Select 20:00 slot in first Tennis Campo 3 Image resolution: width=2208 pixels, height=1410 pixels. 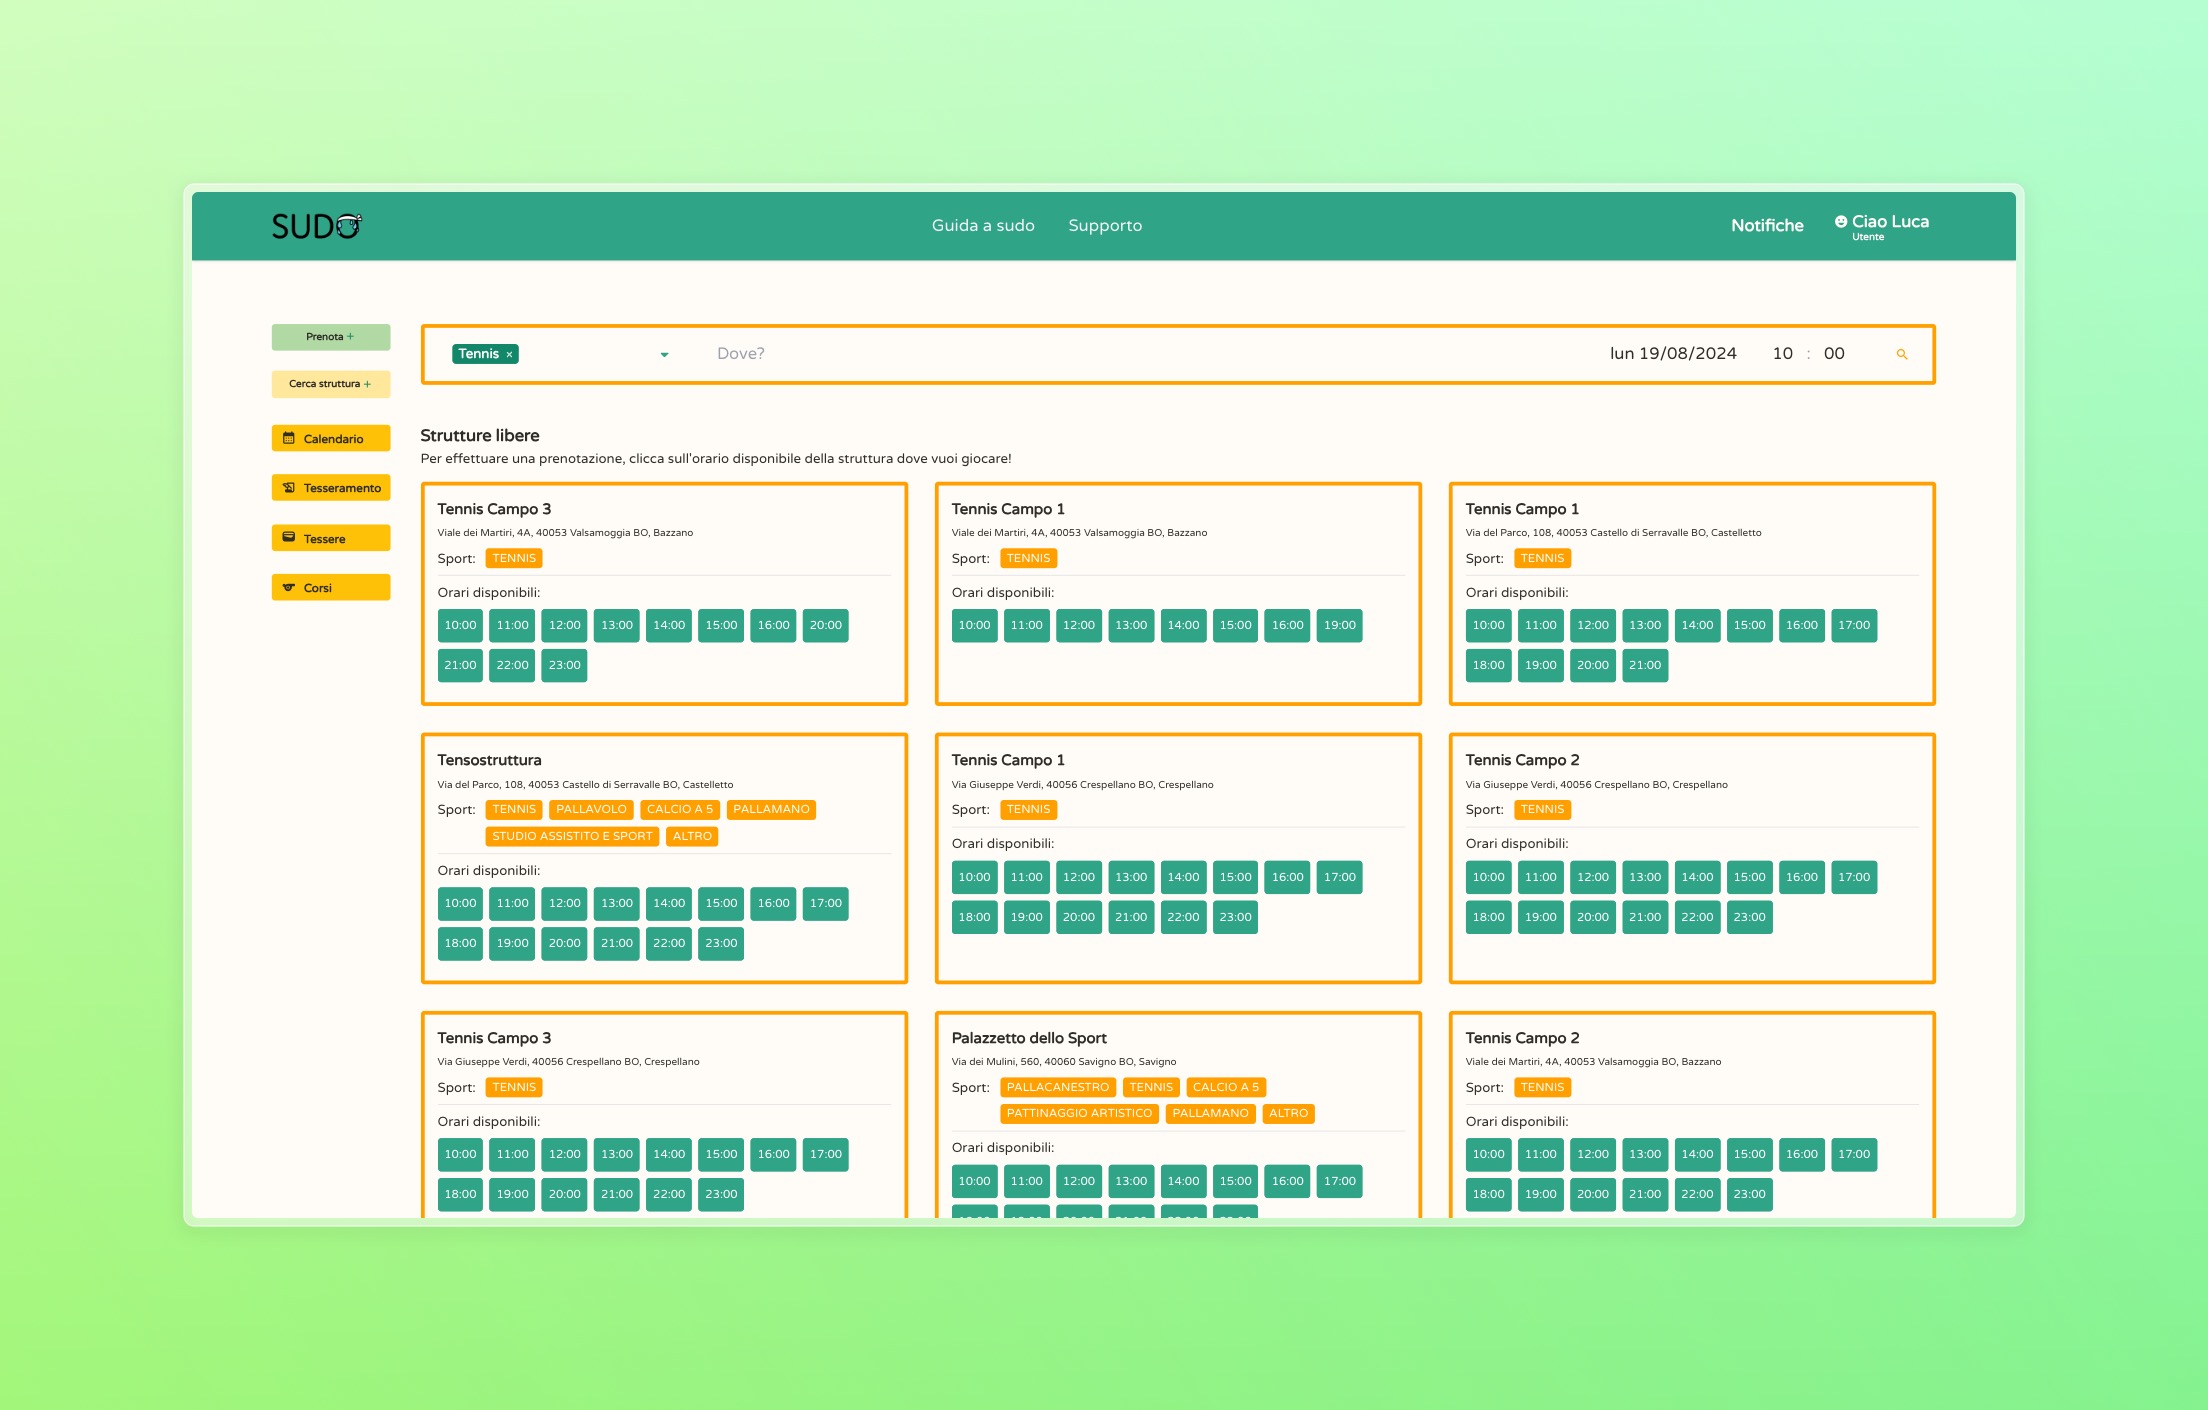825,626
